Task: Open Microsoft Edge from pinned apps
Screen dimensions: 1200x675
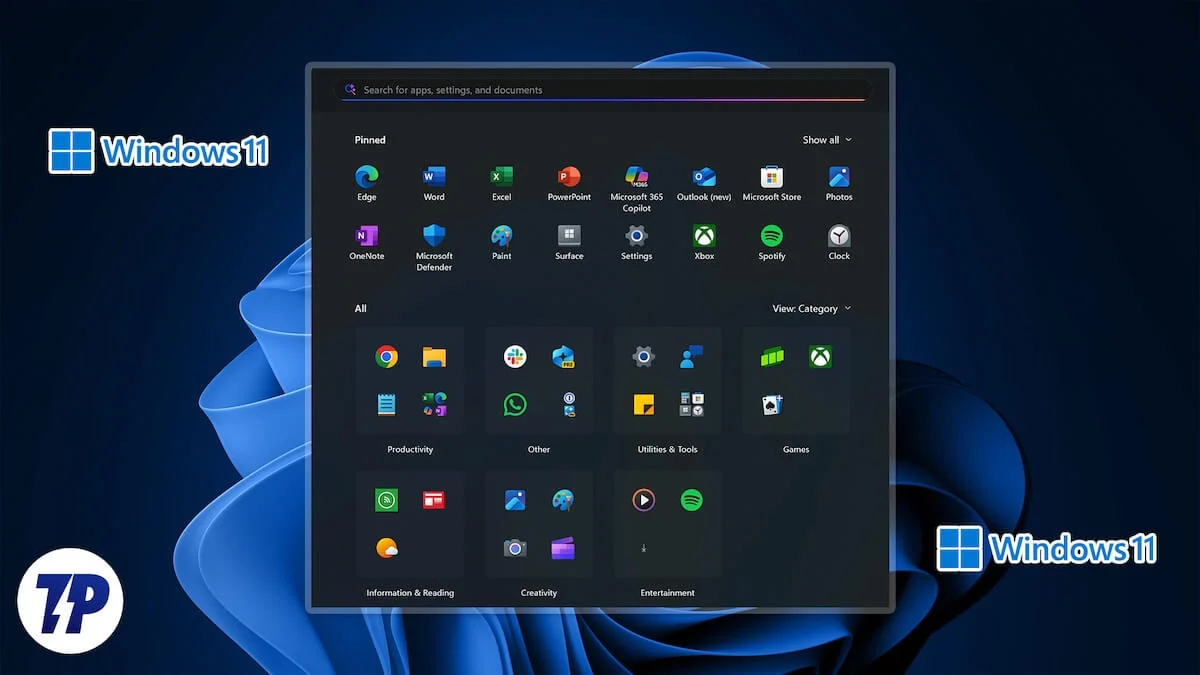Action: click(366, 177)
